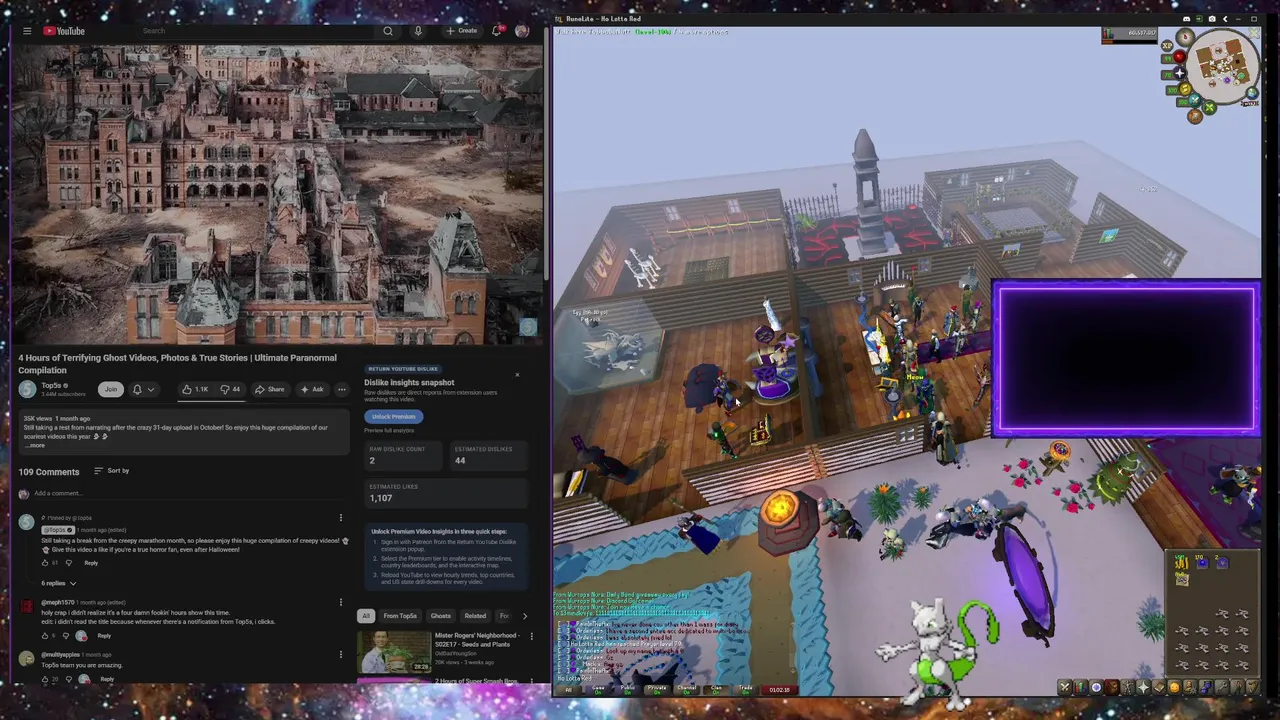Expand the description with ...more
Screen dimensions: 1280x720
pyautogui.click(x=35, y=445)
